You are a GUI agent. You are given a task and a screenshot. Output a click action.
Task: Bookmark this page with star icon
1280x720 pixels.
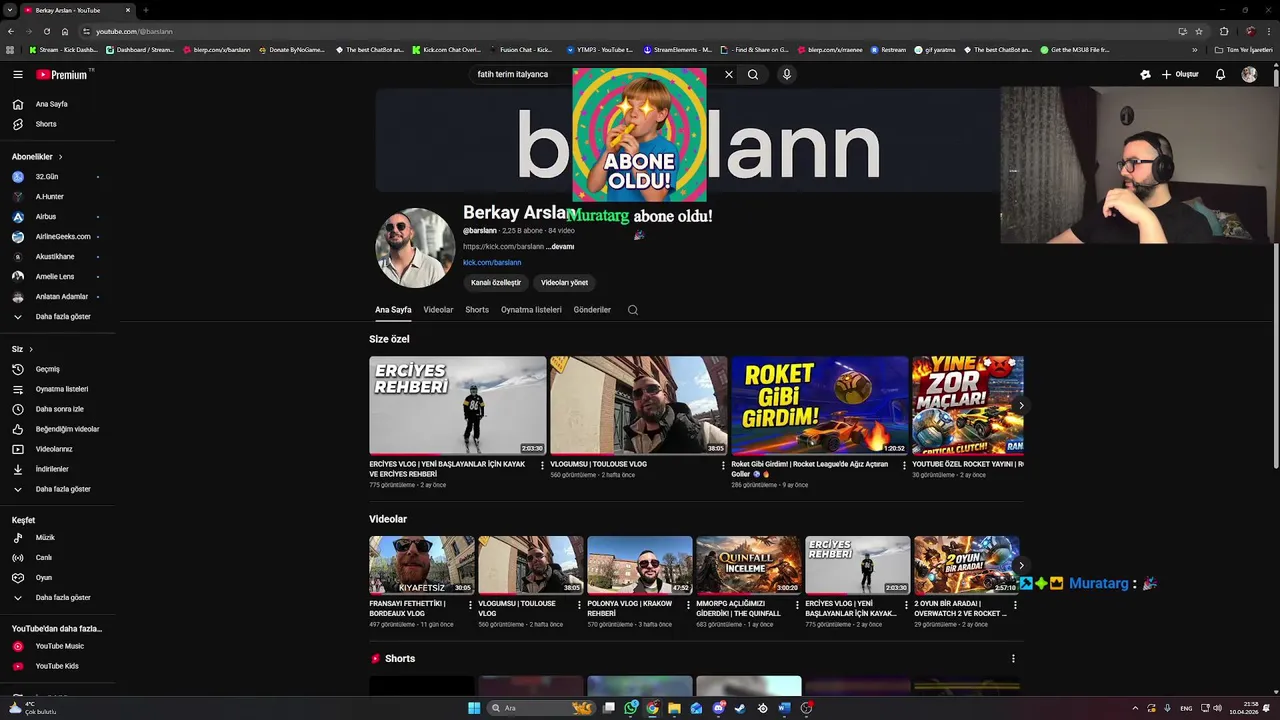1199,31
